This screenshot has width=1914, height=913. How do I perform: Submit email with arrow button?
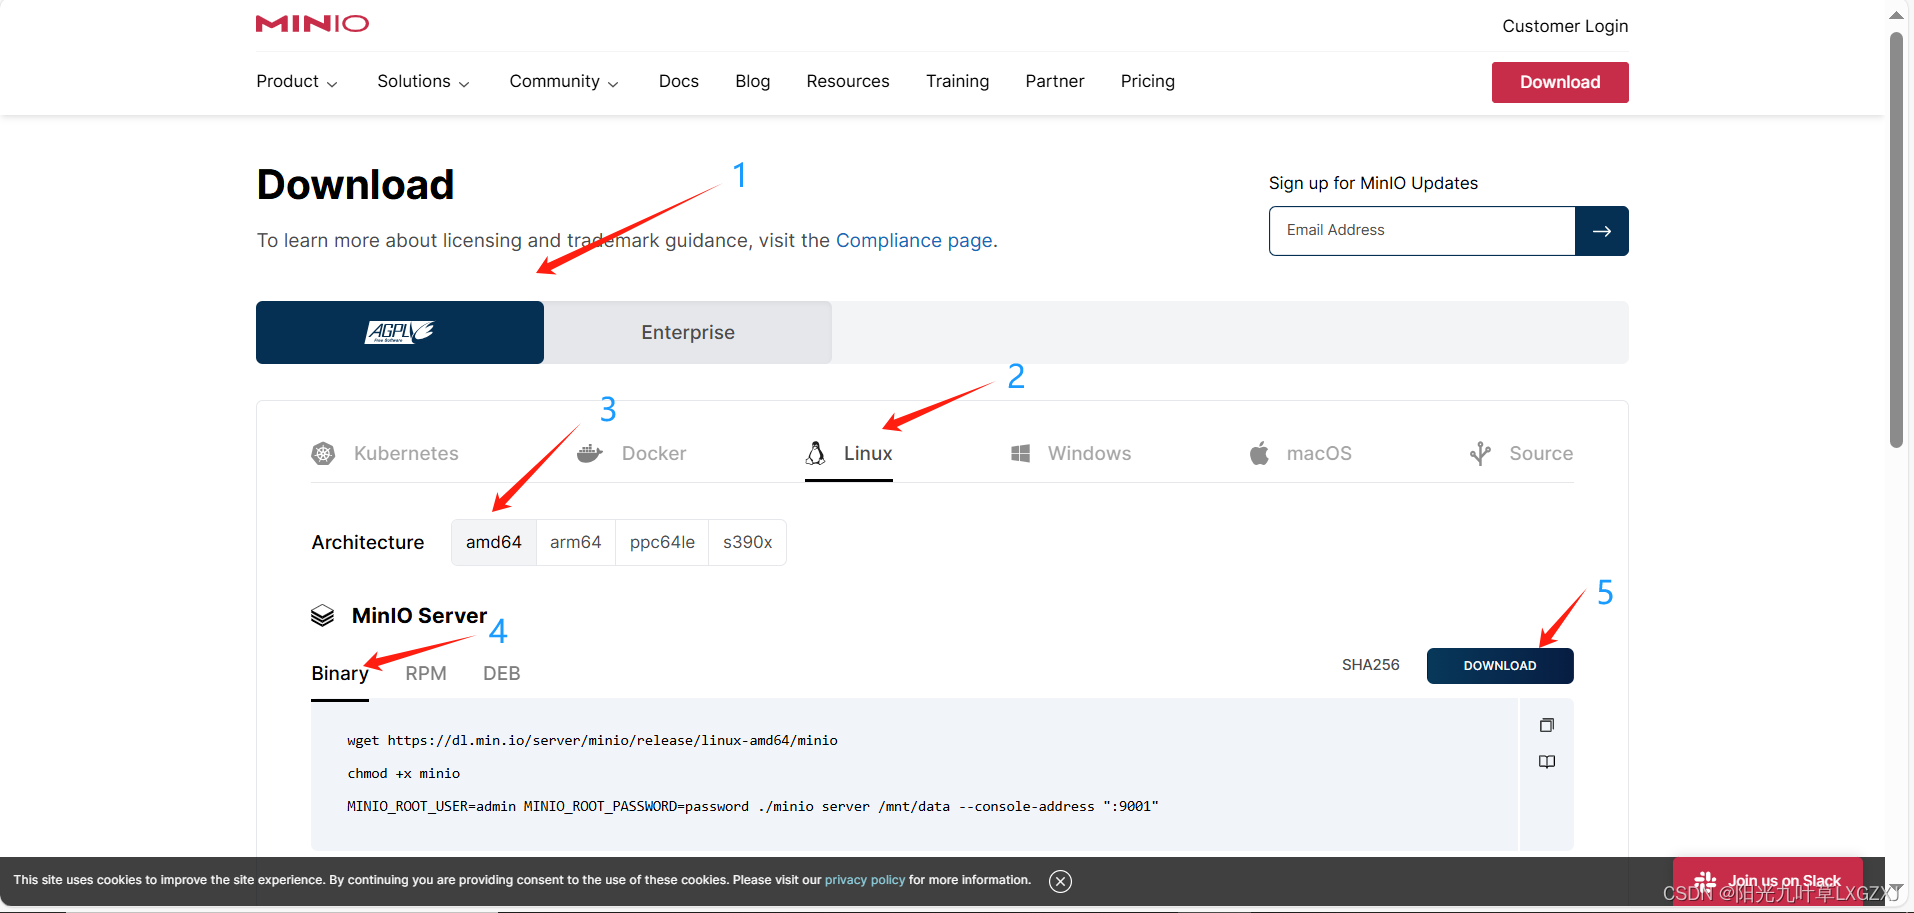point(1602,231)
